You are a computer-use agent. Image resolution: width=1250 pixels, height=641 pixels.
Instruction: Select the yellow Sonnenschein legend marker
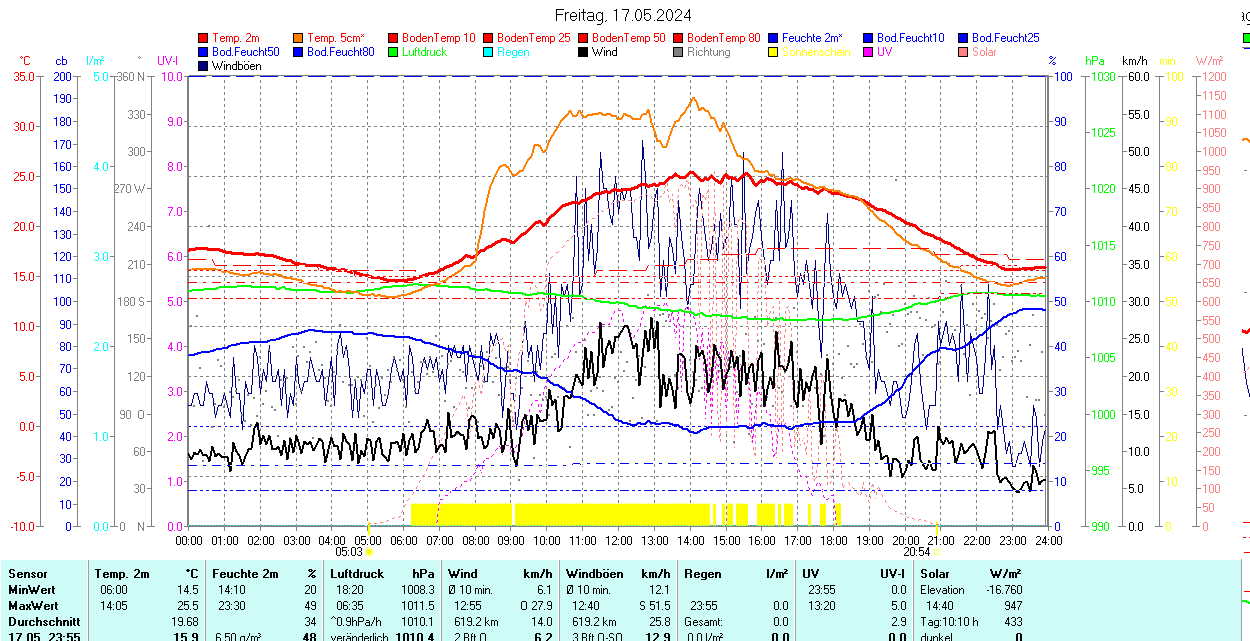click(774, 52)
